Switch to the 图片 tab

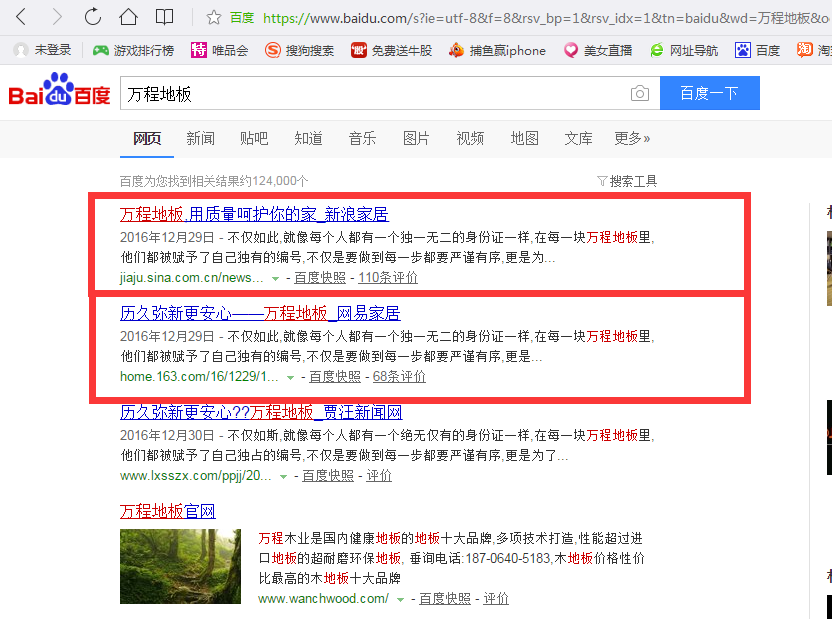pyautogui.click(x=416, y=138)
